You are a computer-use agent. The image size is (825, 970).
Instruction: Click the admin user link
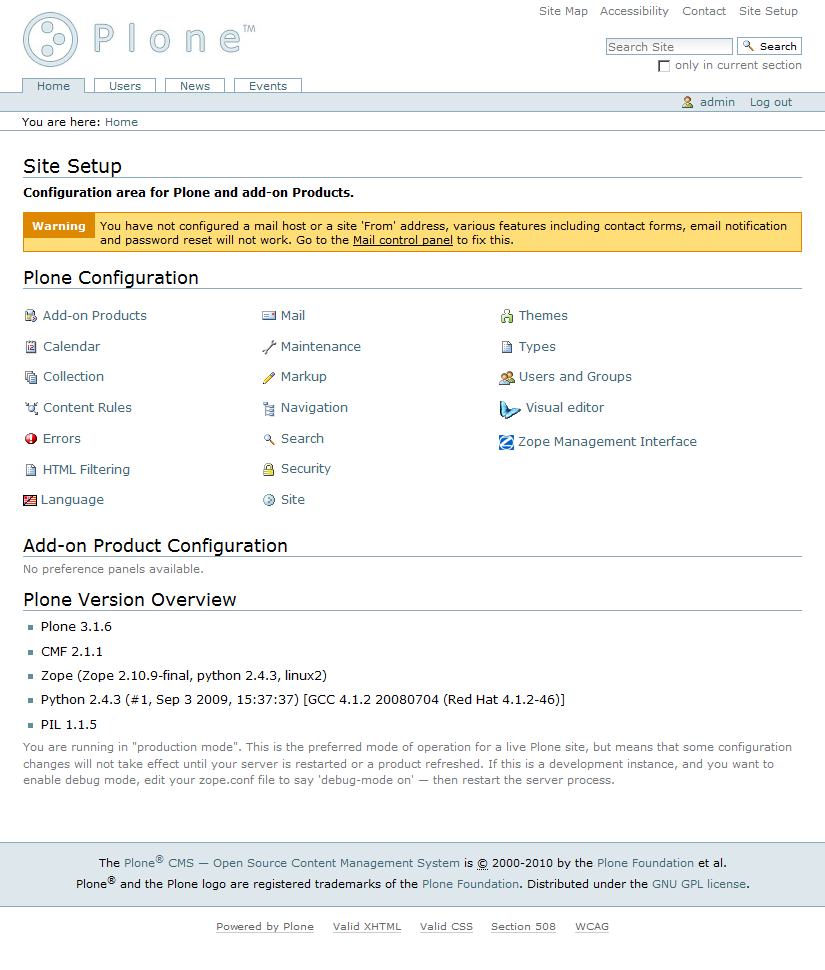717,102
